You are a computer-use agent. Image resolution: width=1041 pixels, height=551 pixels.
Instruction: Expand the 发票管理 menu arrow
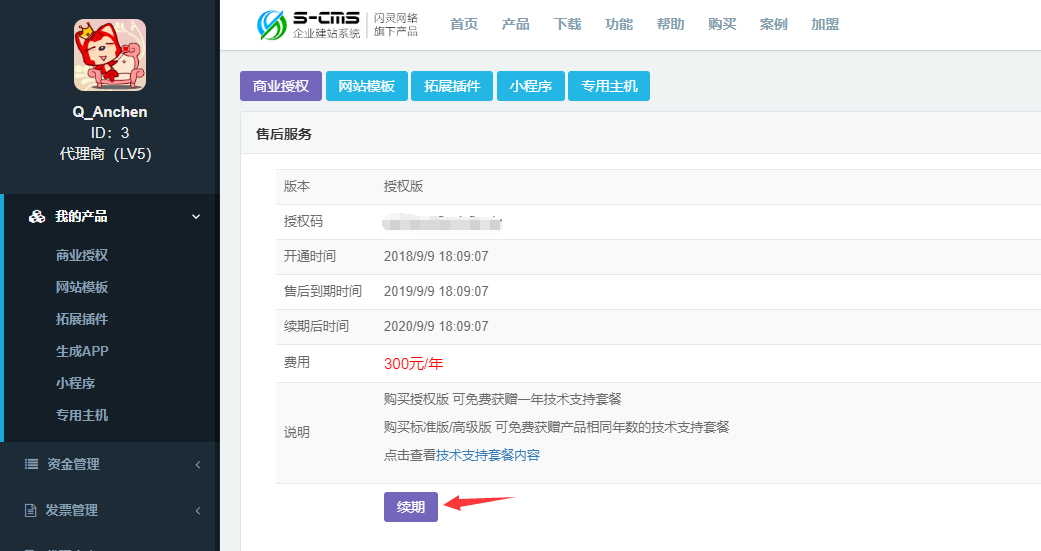click(x=197, y=510)
